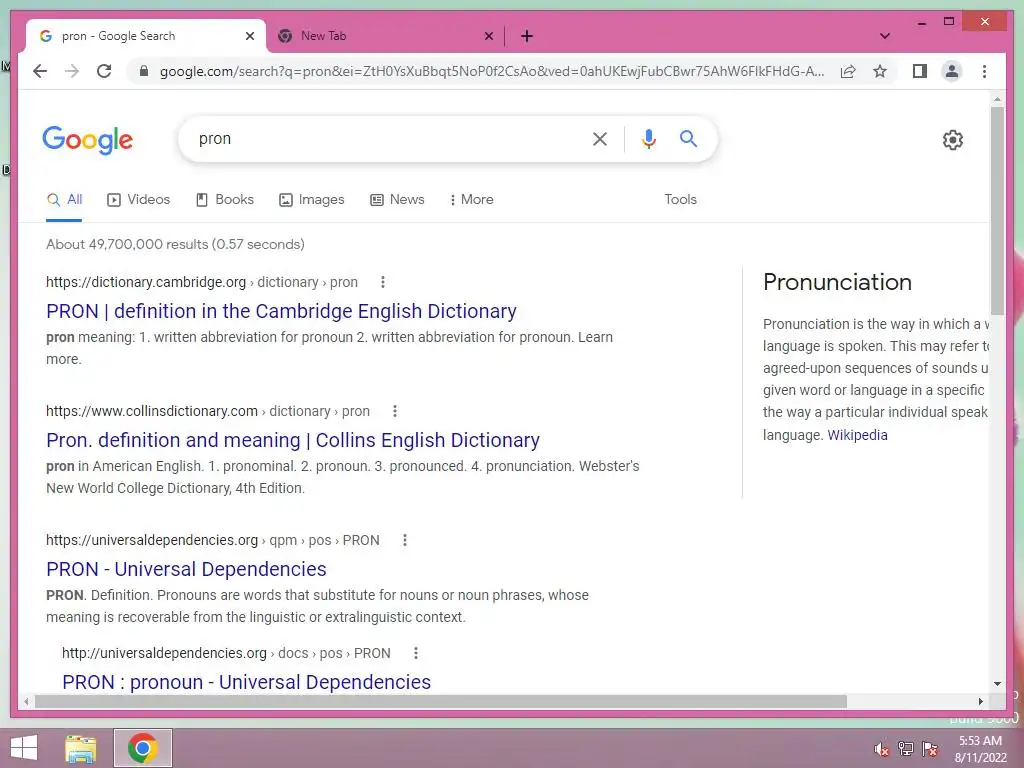Open the Windows Start menu
1024x768 pixels.
(x=24, y=748)
